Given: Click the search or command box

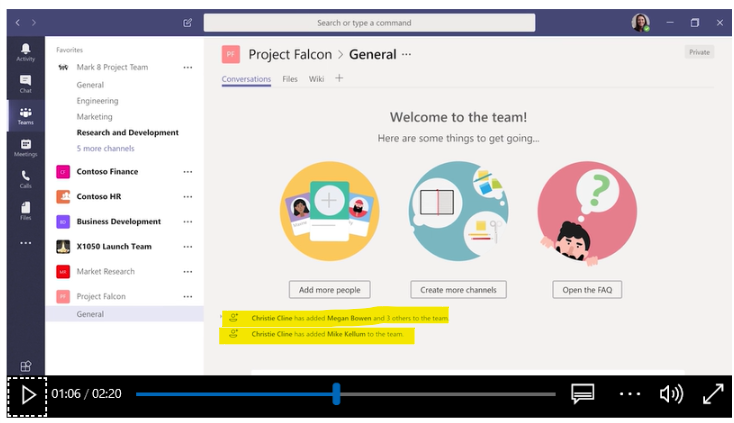Looking at the screenshot, I should (x=369, y=22).
